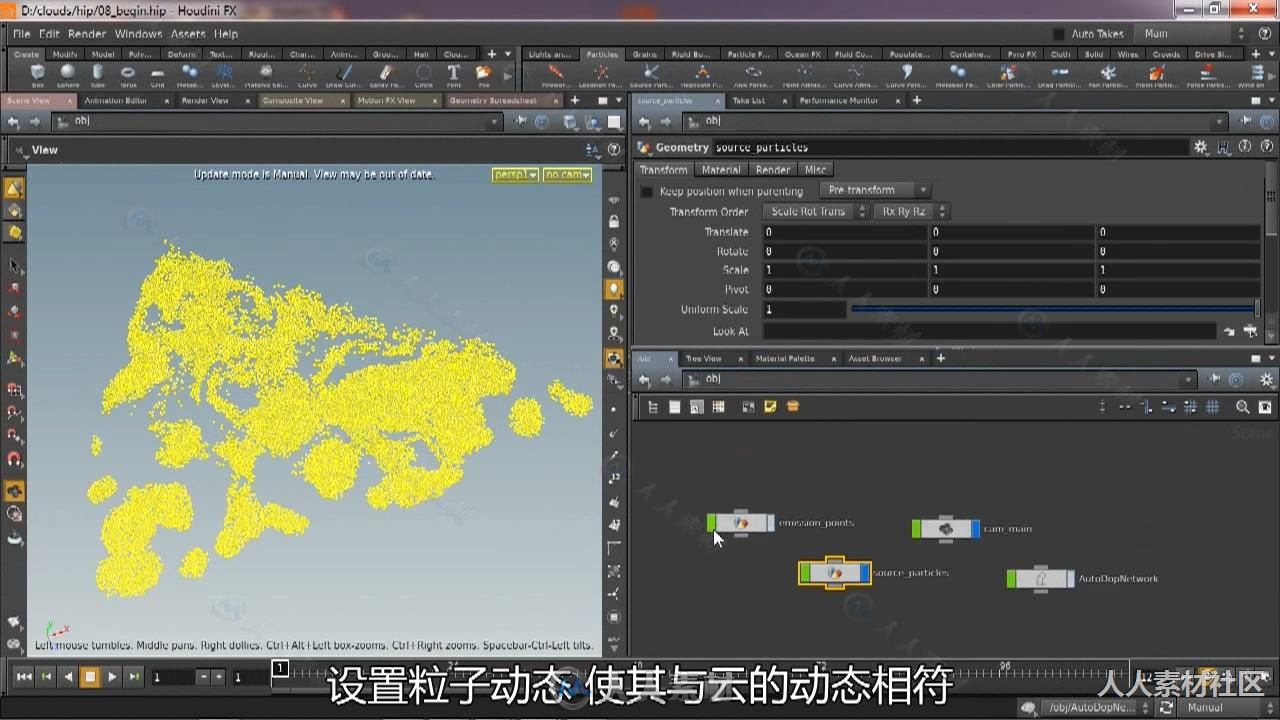The height and width of the screenshot is (720, 1280).
Task: Click the magnifier search icon in network editor
Action: click(1243, 407)
